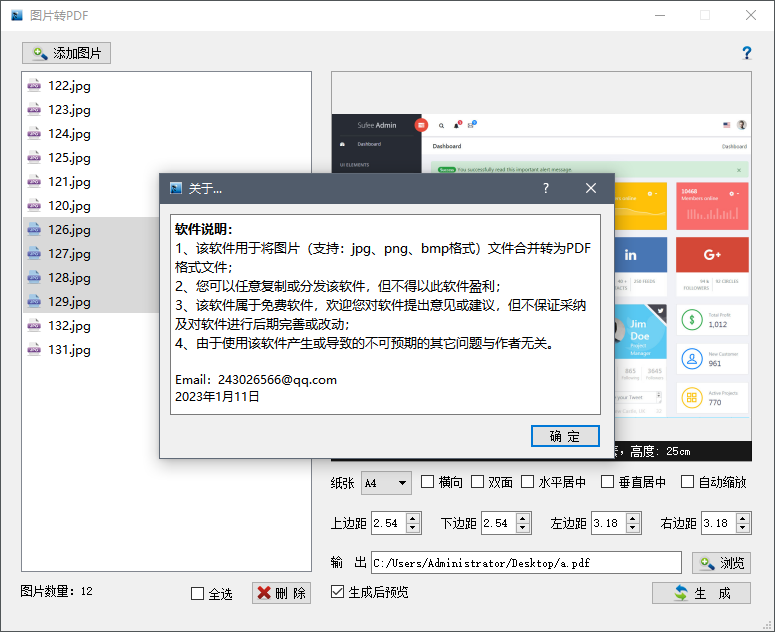Select 131.jpg file name in list

coord(69,349)
